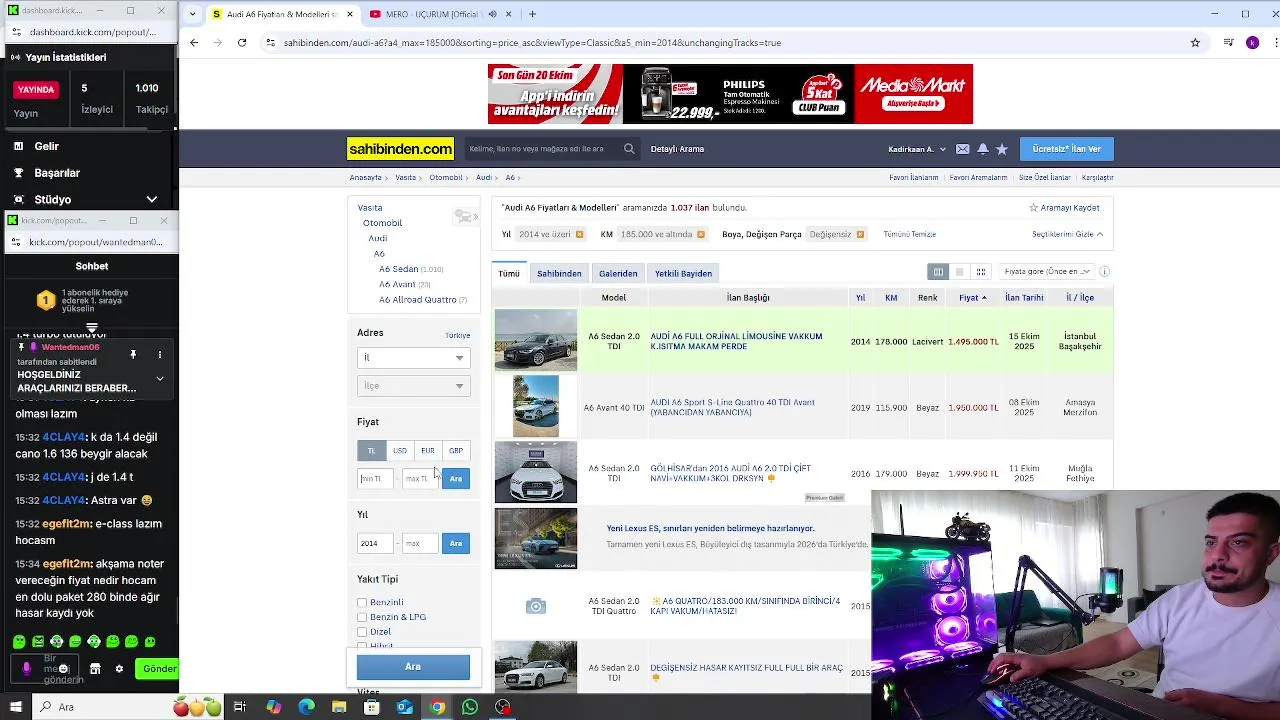Open WhatsApp from the taskbar
This screenshot has width=1280, height=720.
click(470, 707)
